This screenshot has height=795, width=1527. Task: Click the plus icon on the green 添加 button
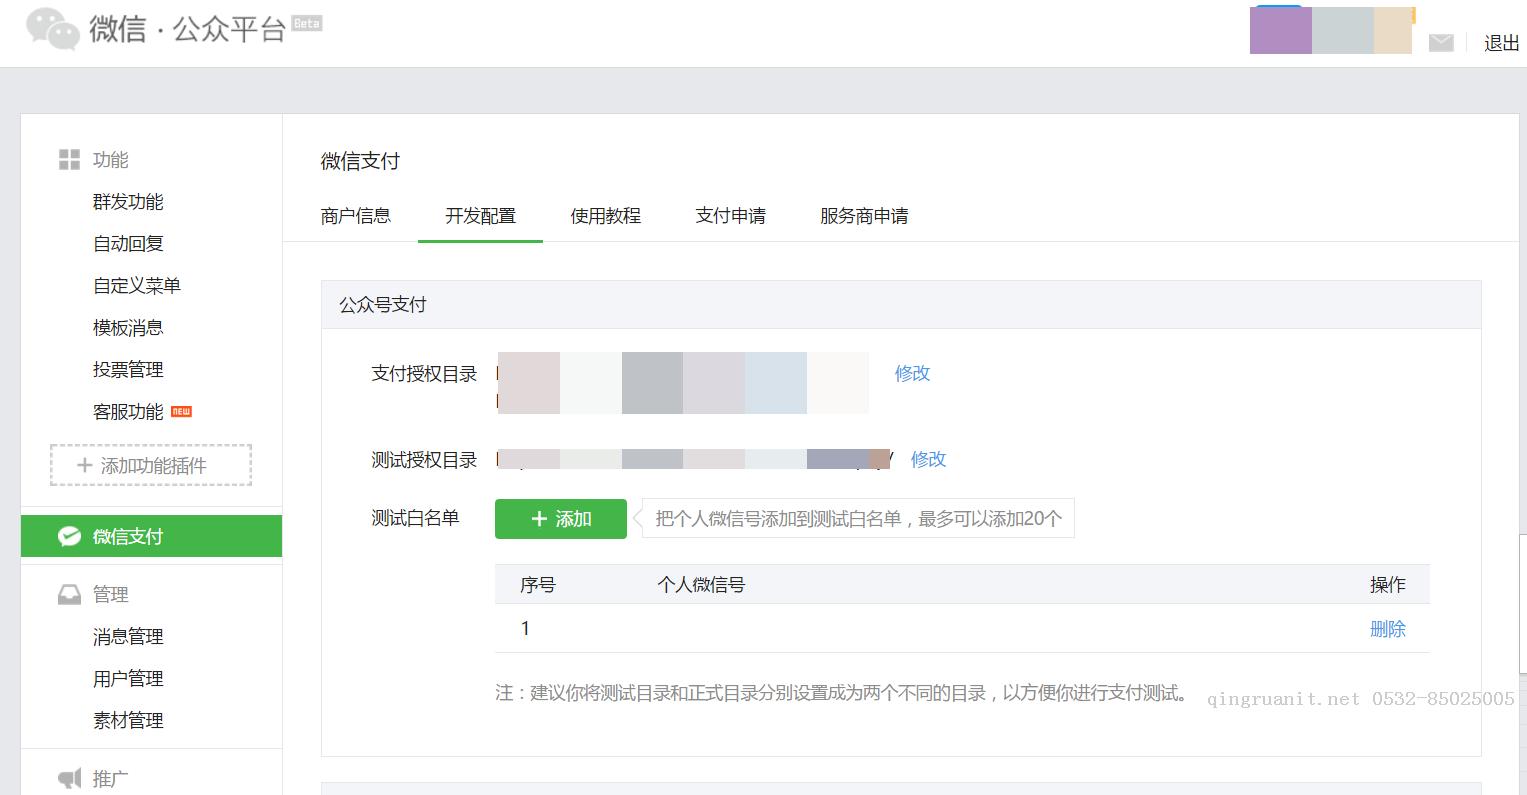(538, 518)
